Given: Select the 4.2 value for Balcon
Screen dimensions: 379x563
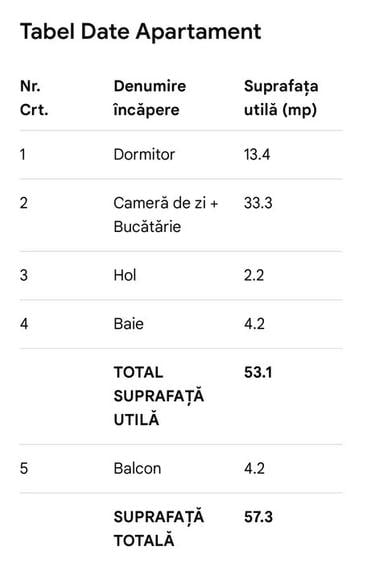Looking at the screenshot, I should (x=254, y=469).
